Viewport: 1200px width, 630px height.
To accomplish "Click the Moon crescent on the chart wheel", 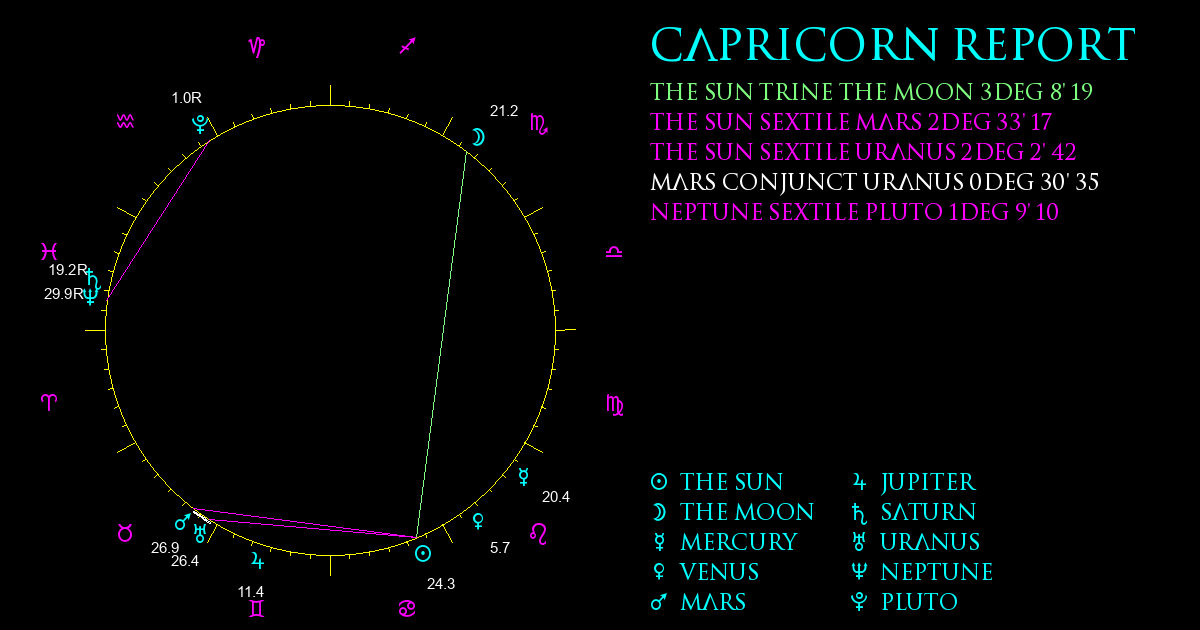I will 478,137.
